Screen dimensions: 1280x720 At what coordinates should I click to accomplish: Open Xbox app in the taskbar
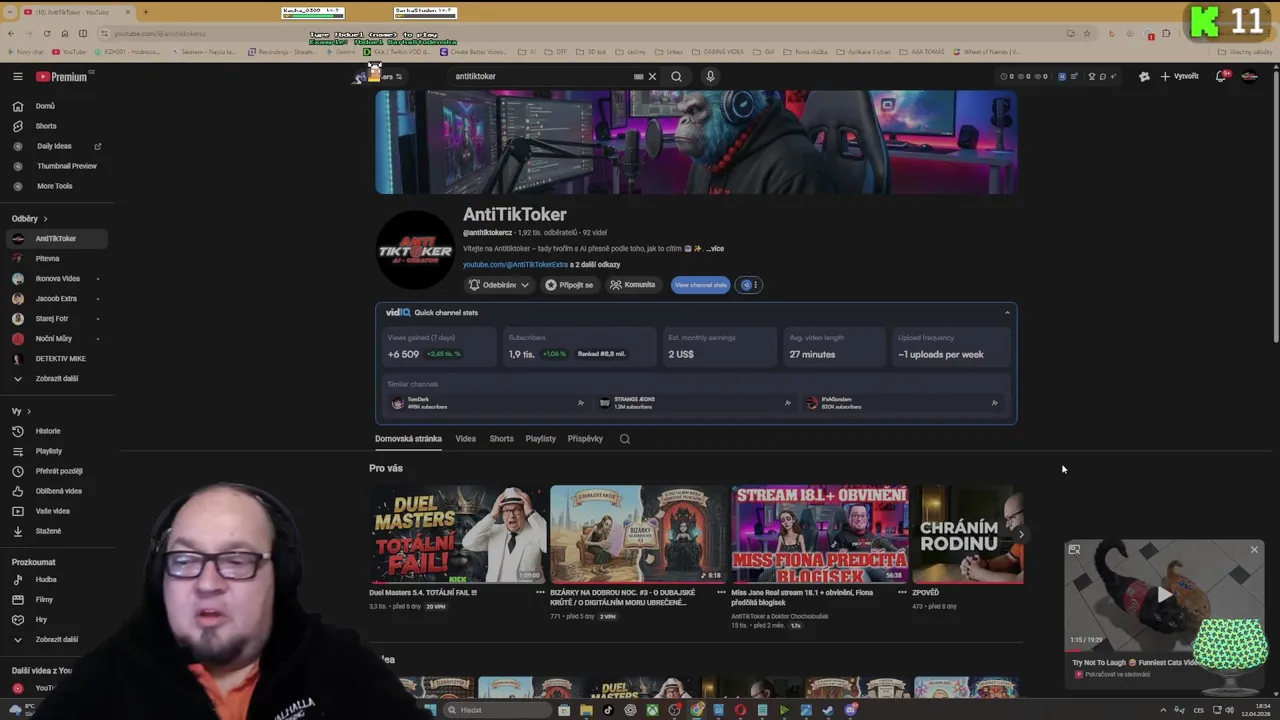click(652, 710)
